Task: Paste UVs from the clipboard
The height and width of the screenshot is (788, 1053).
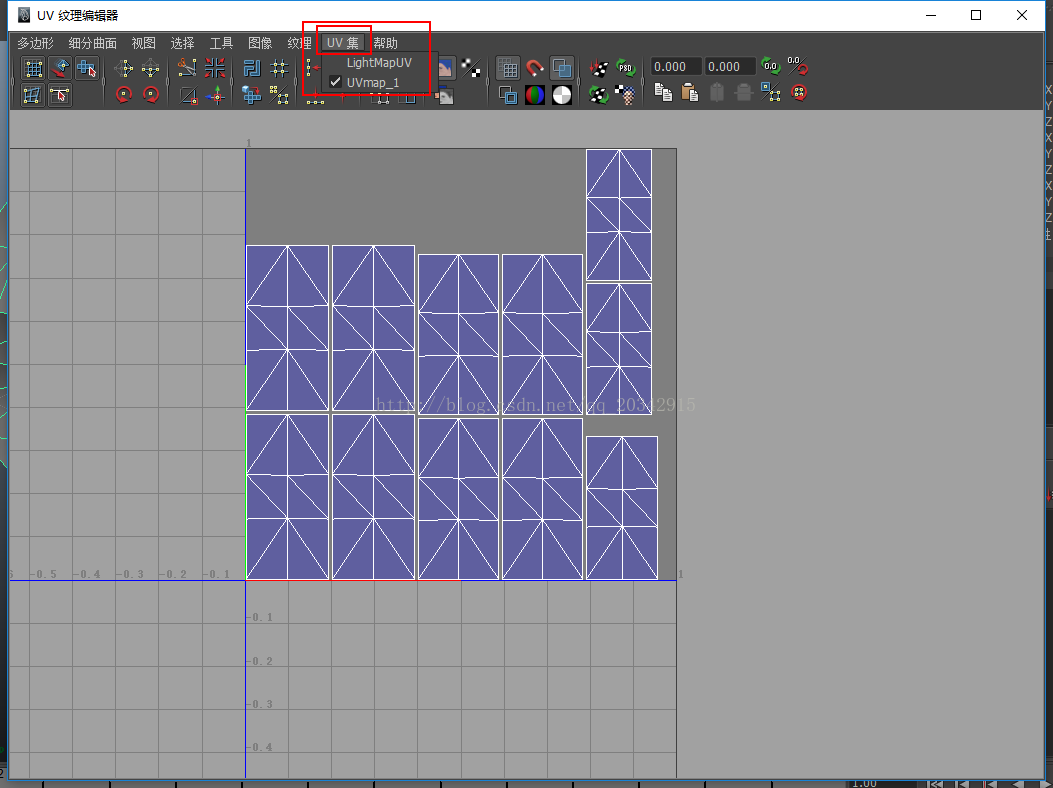Action: (x=690, y=93)
